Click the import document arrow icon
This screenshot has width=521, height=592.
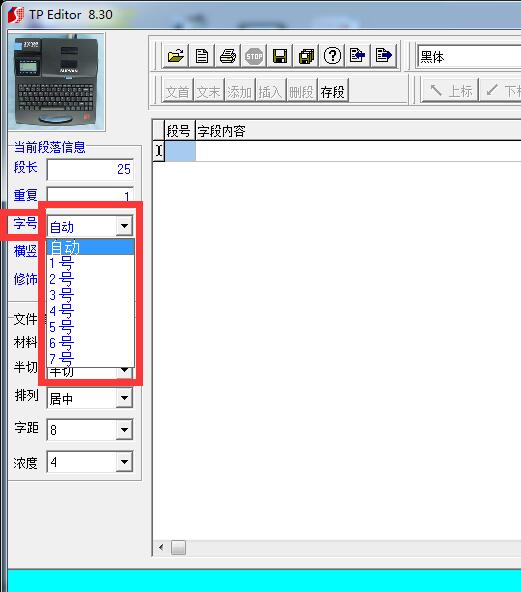click(x=358, y=56)
